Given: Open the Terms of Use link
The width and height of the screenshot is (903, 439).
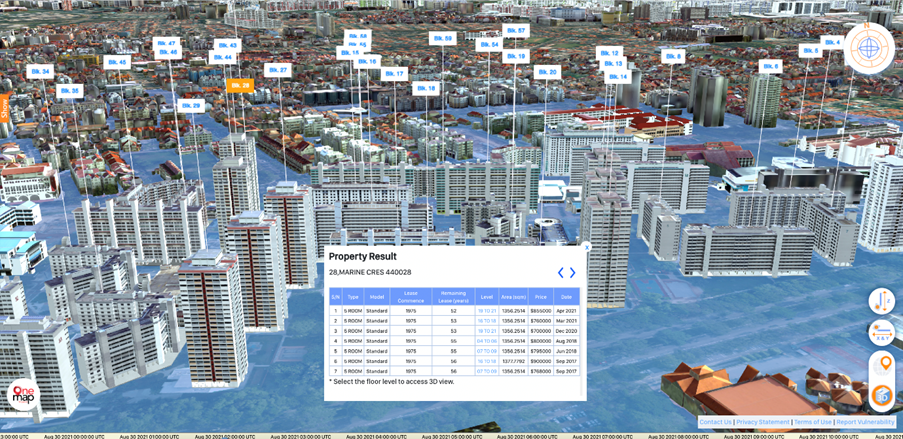Looking at the screenshot, I should pos(813,422).
